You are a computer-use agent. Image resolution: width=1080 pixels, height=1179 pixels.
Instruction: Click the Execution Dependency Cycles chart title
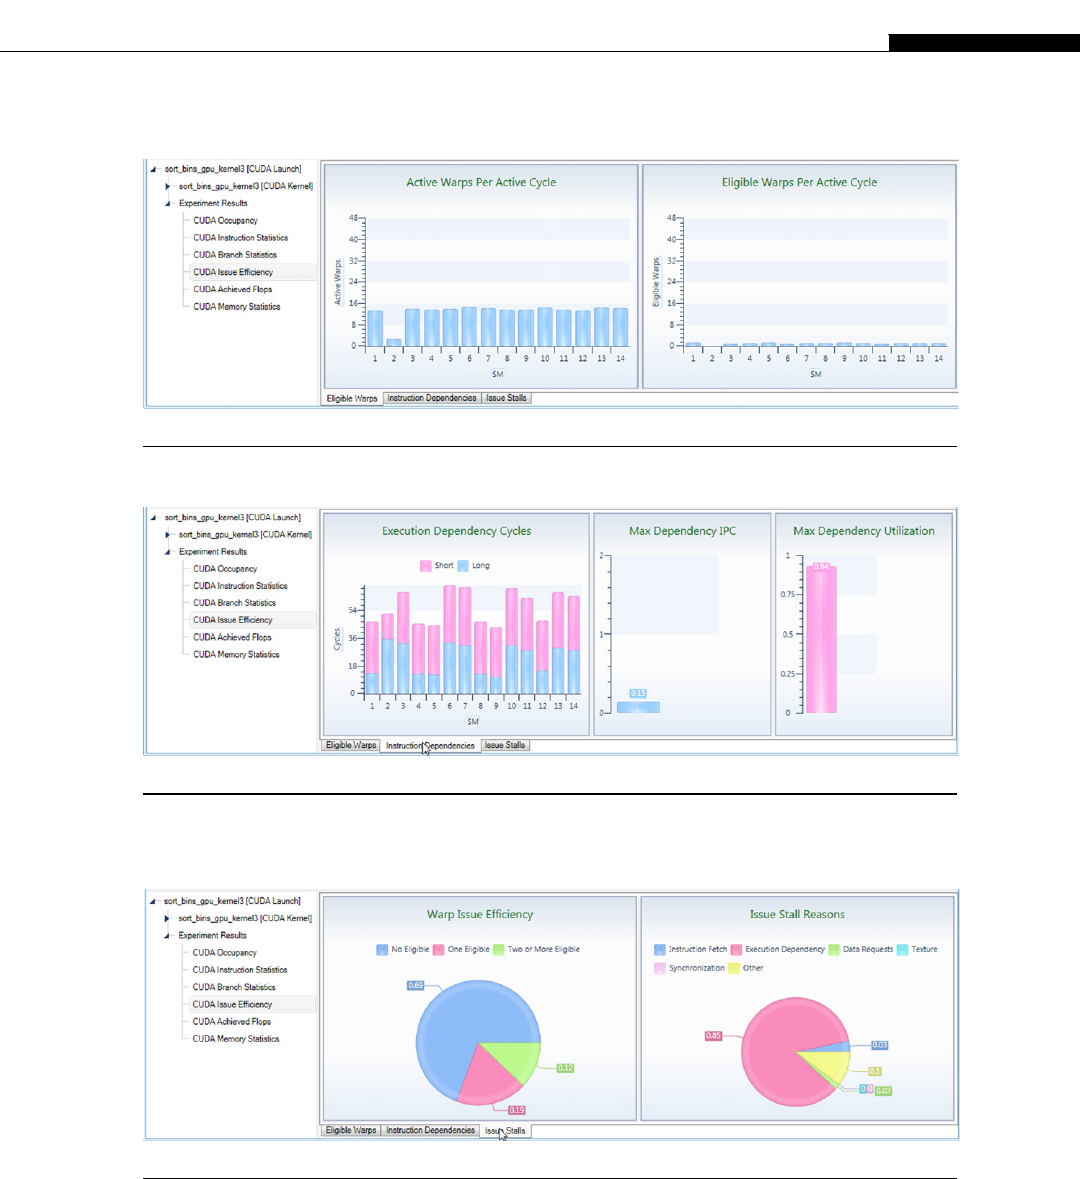[x=457, y=531]
